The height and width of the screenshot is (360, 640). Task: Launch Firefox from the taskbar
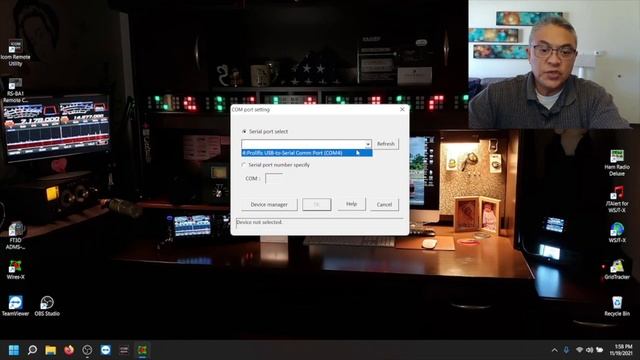69,350
